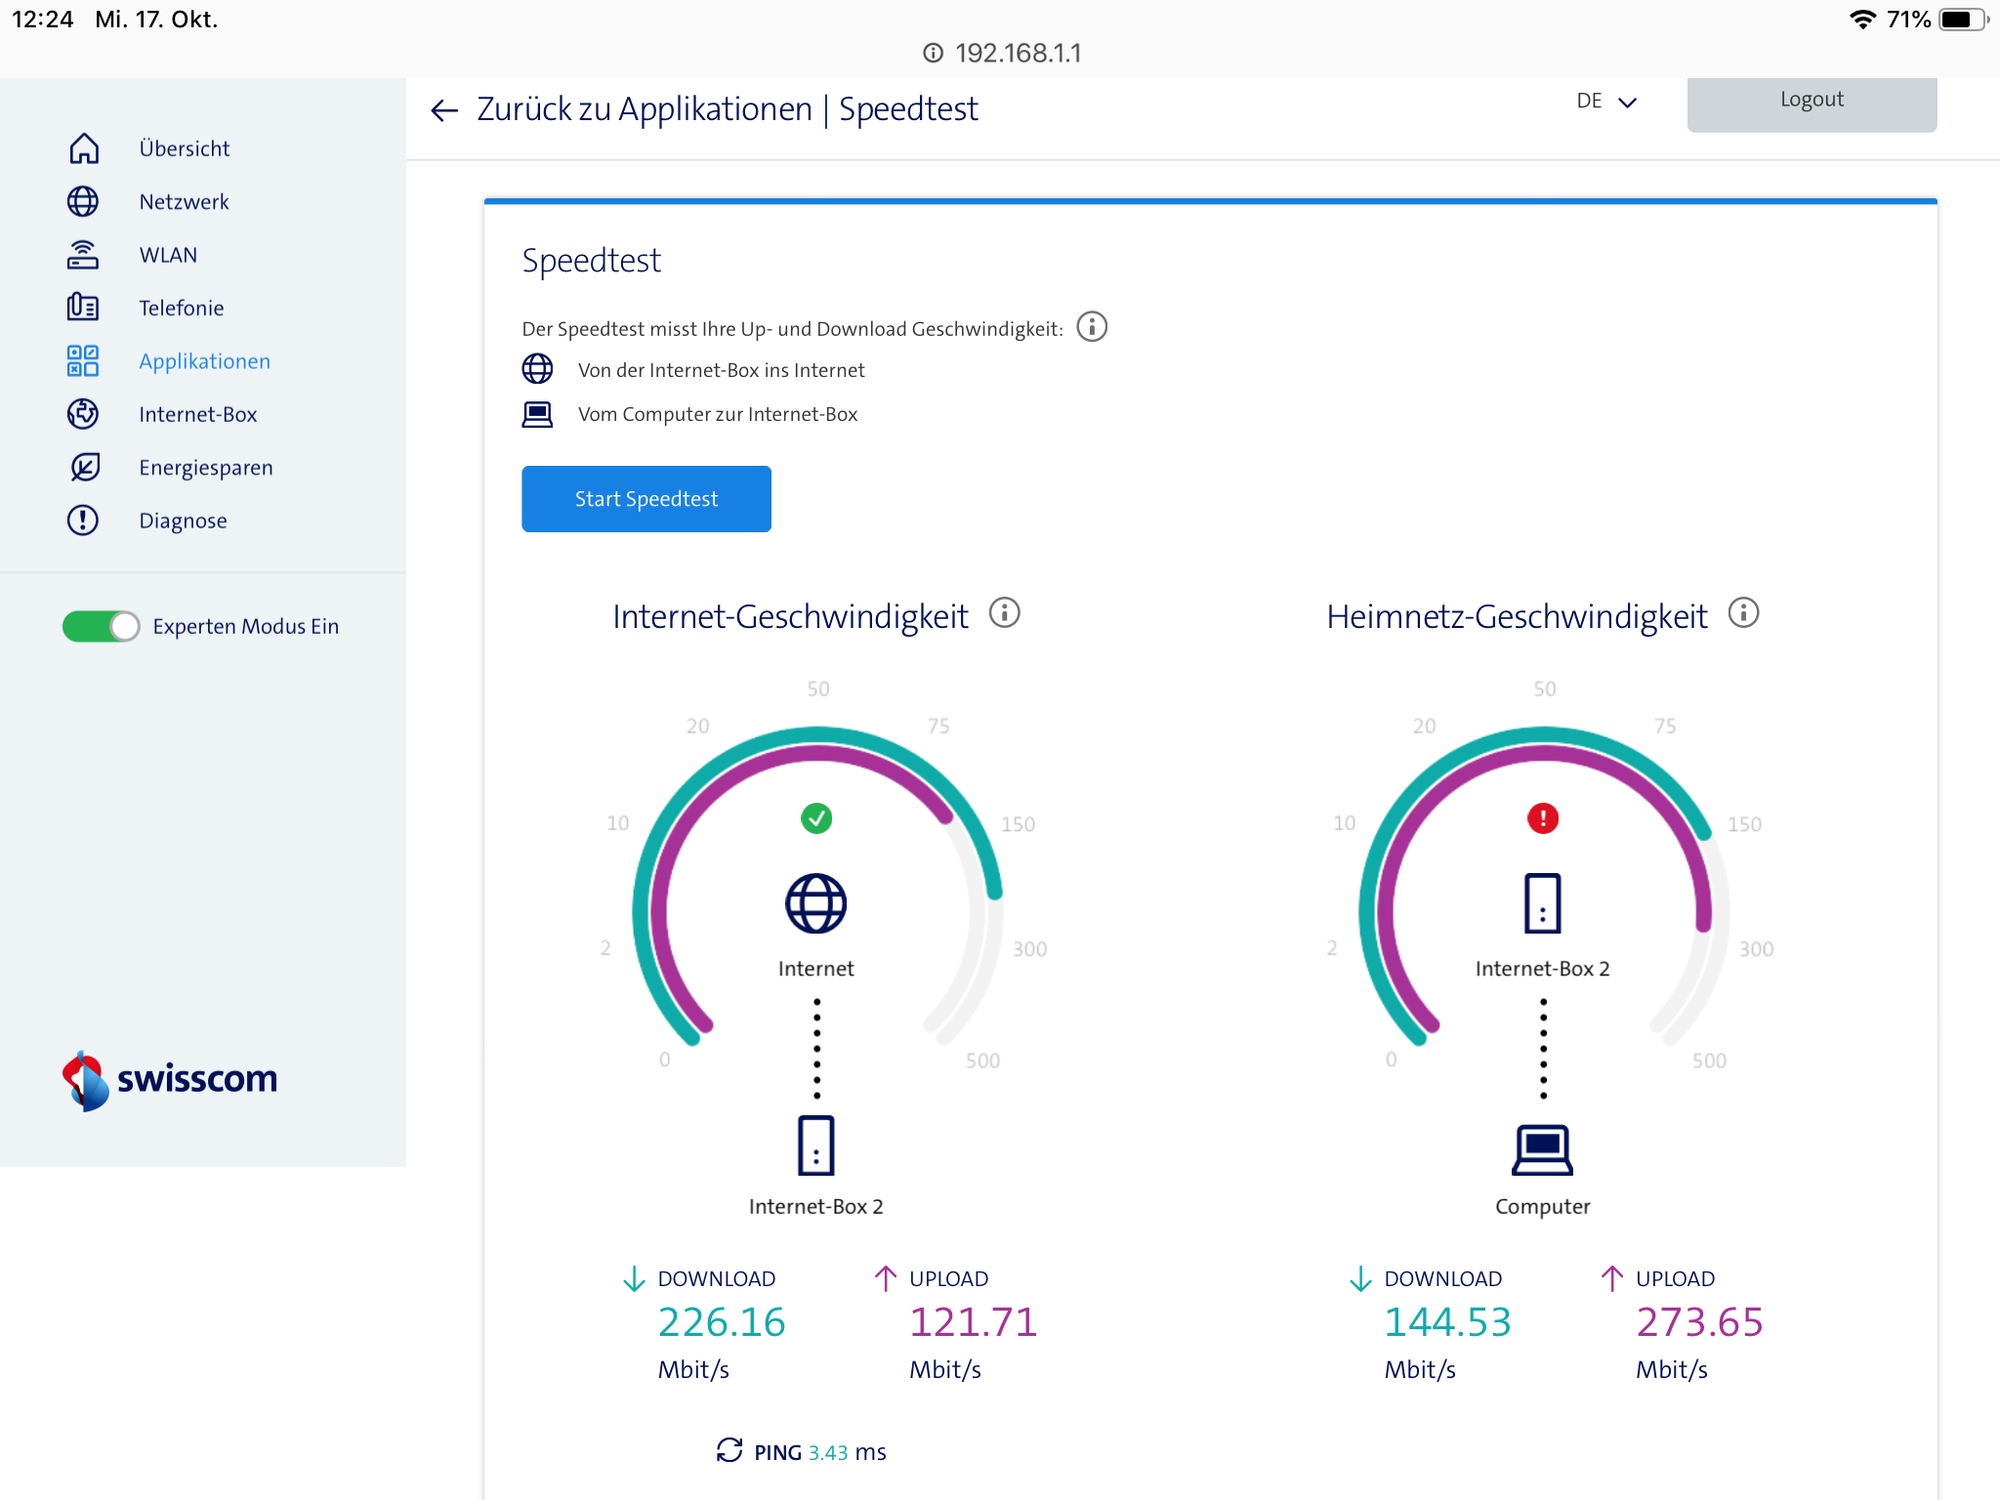Click the Energiesparen leaf icon
2000x1500 pixels.
pyautogui.click(x=84, y=467)
